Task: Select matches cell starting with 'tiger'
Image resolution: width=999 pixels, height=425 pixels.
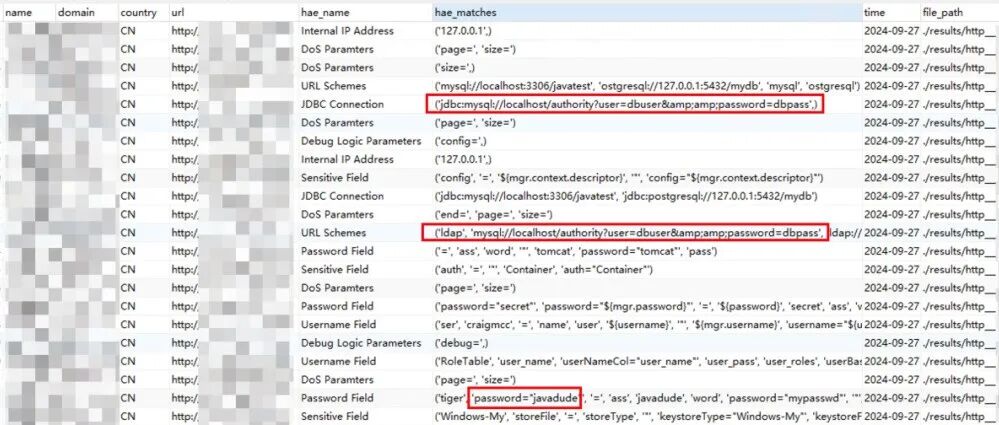Action: click(647, 398)
